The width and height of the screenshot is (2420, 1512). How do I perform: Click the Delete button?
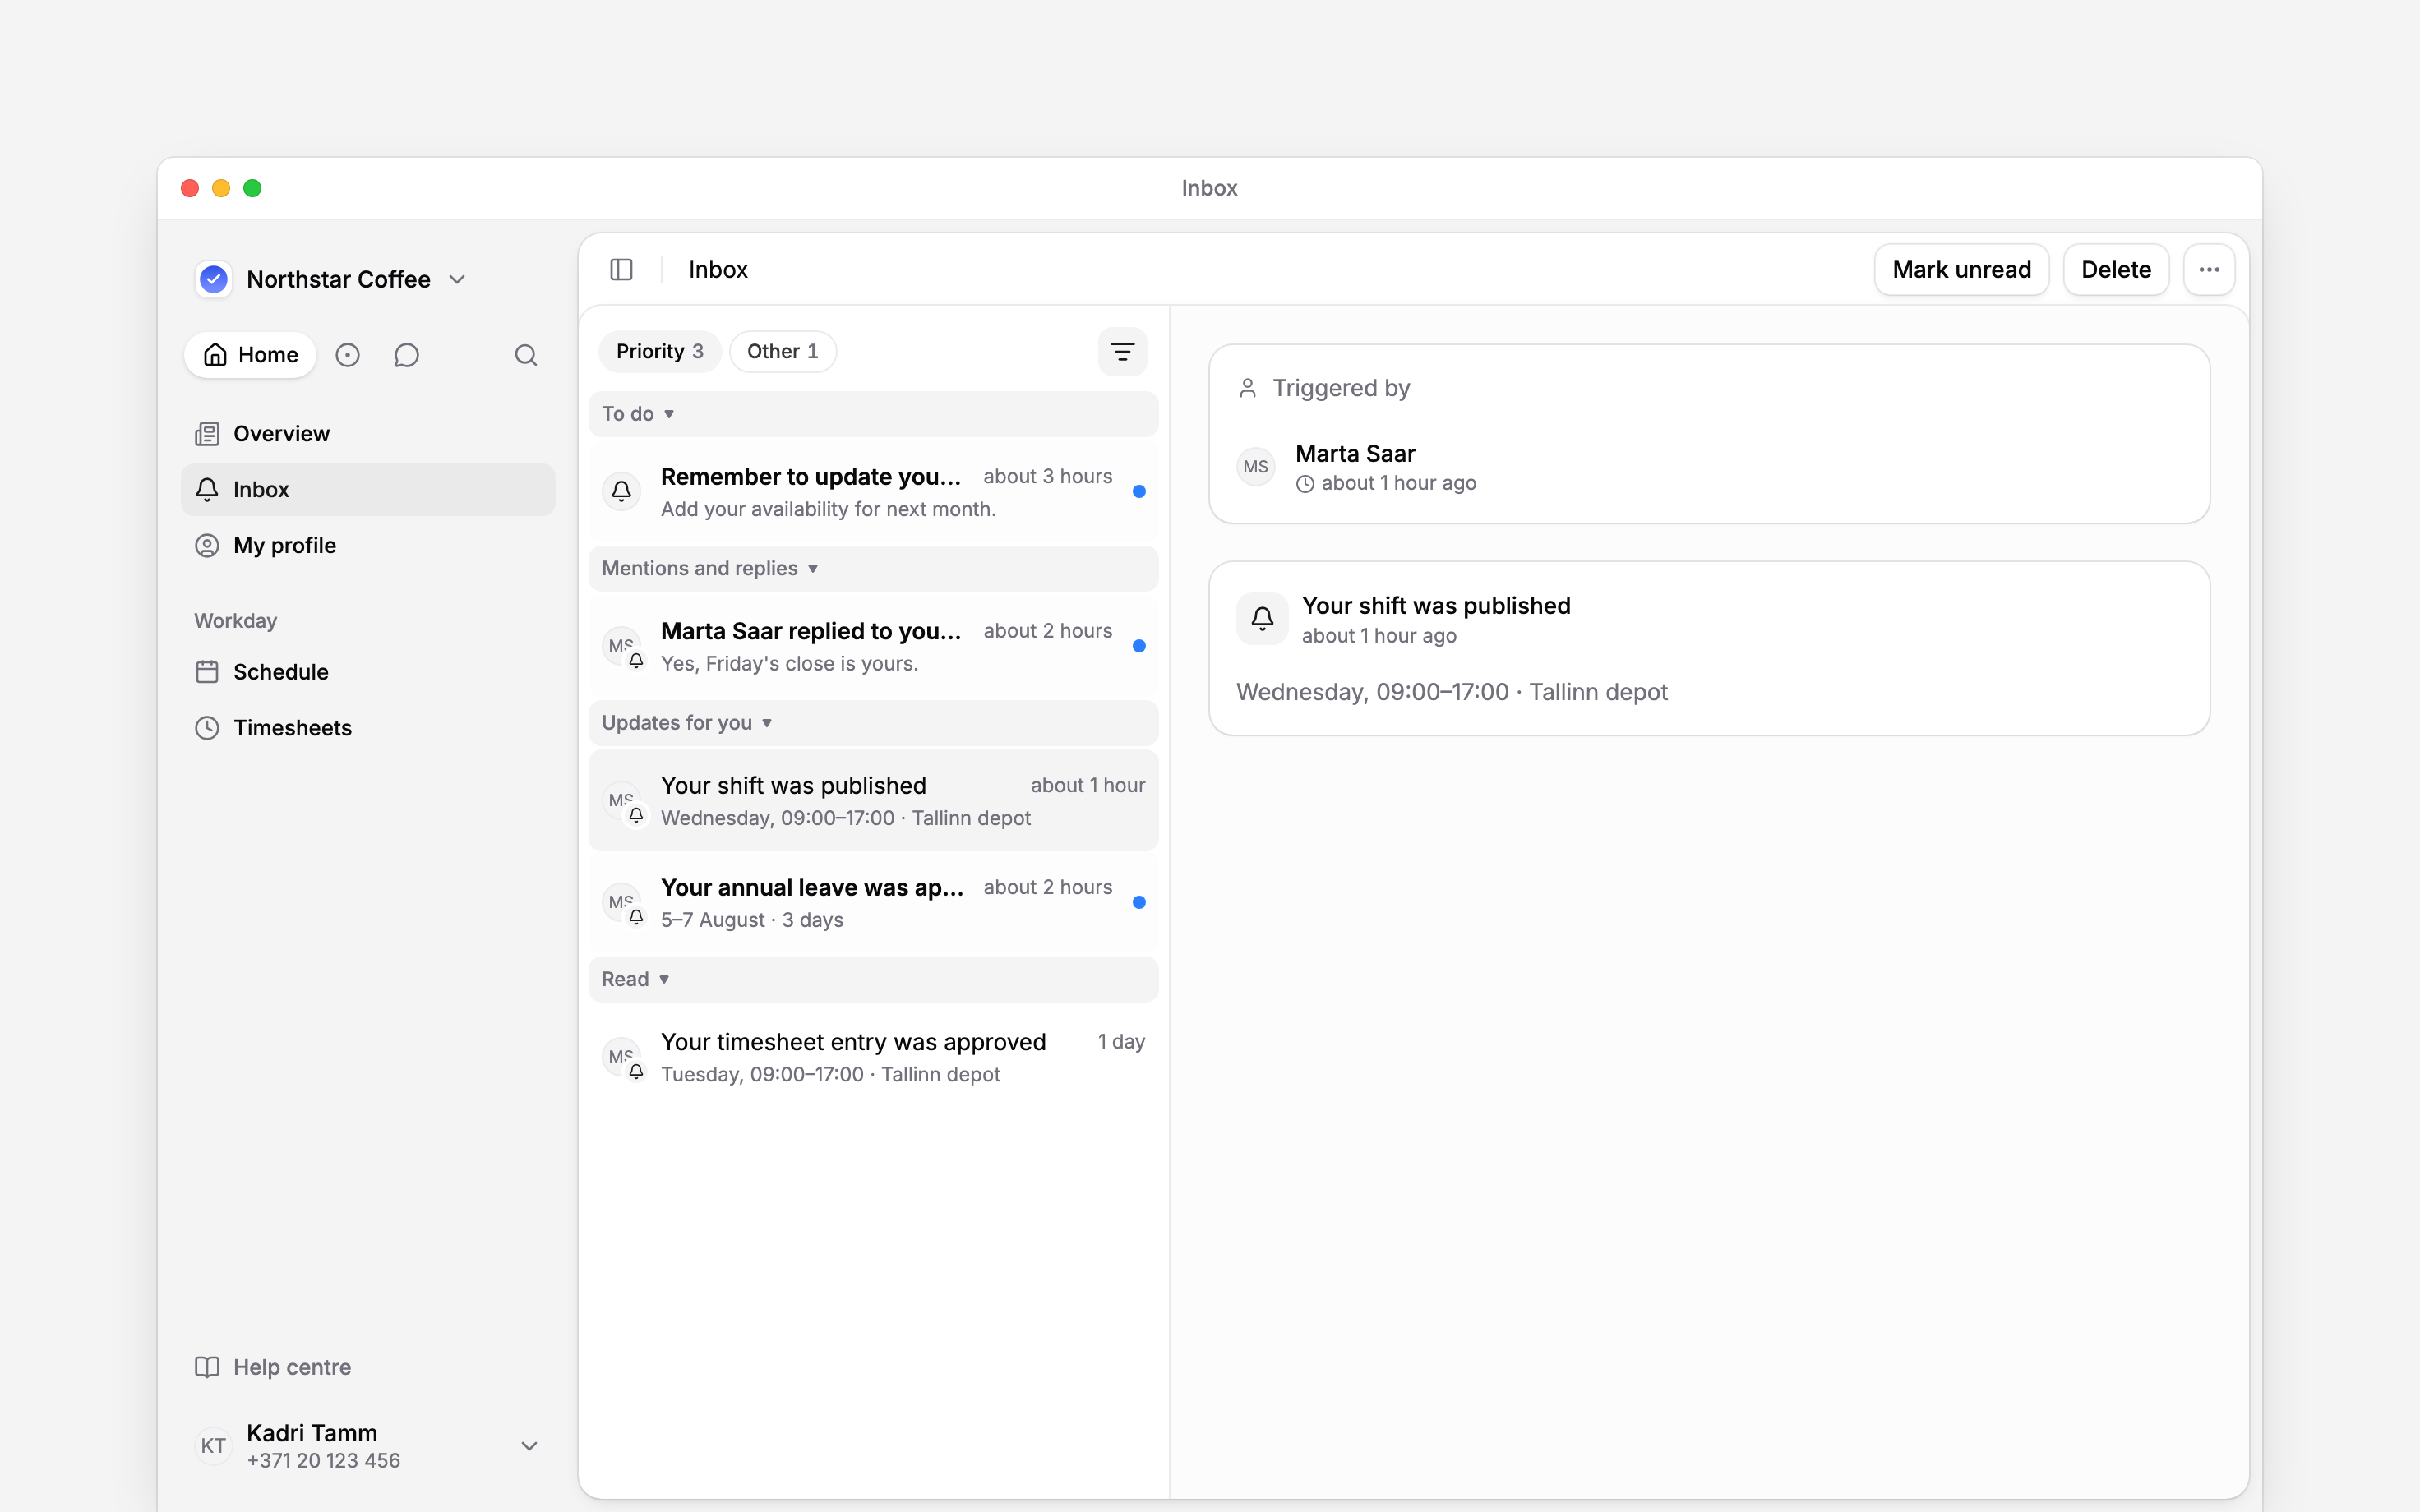point(2116,270)
